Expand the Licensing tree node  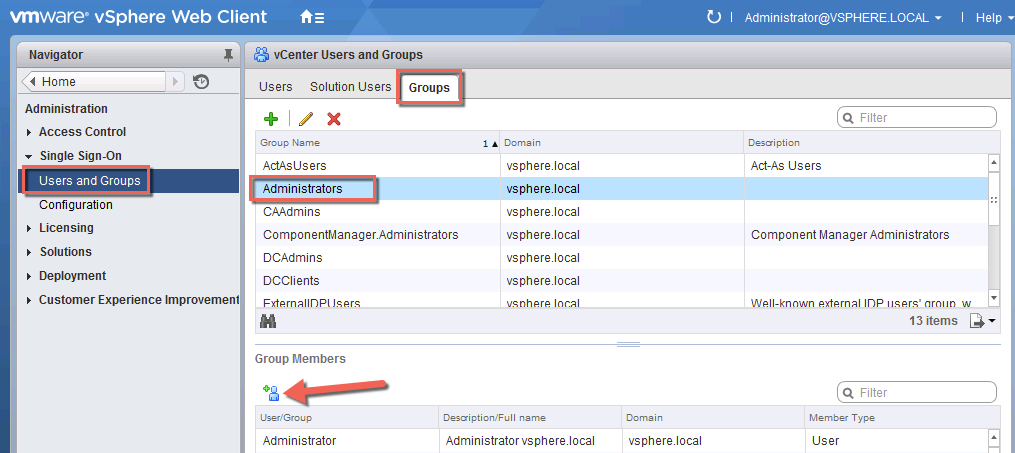30,228
